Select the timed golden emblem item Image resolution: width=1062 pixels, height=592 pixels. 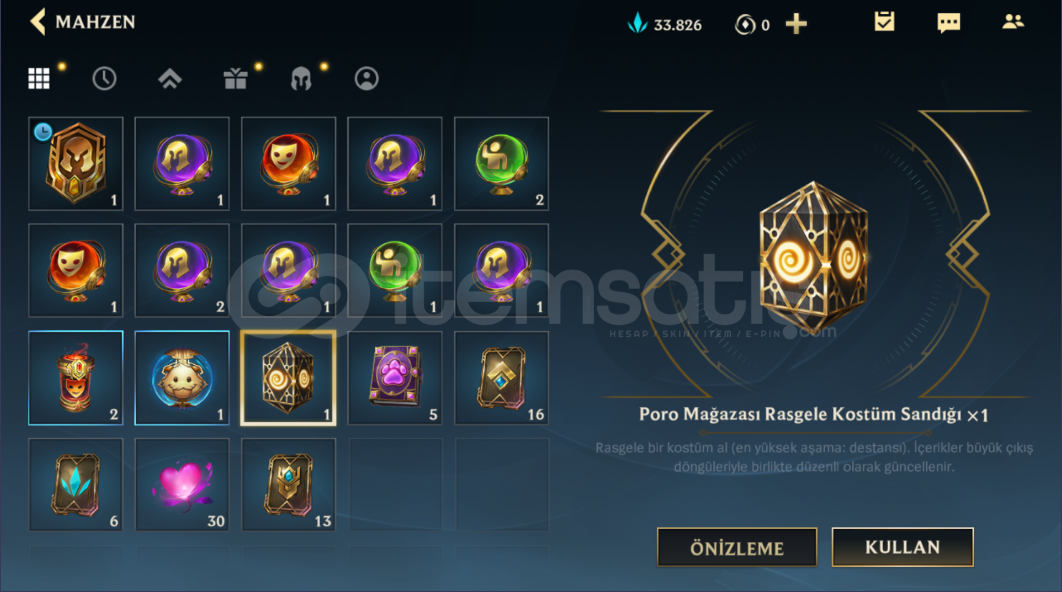(76, 163)
